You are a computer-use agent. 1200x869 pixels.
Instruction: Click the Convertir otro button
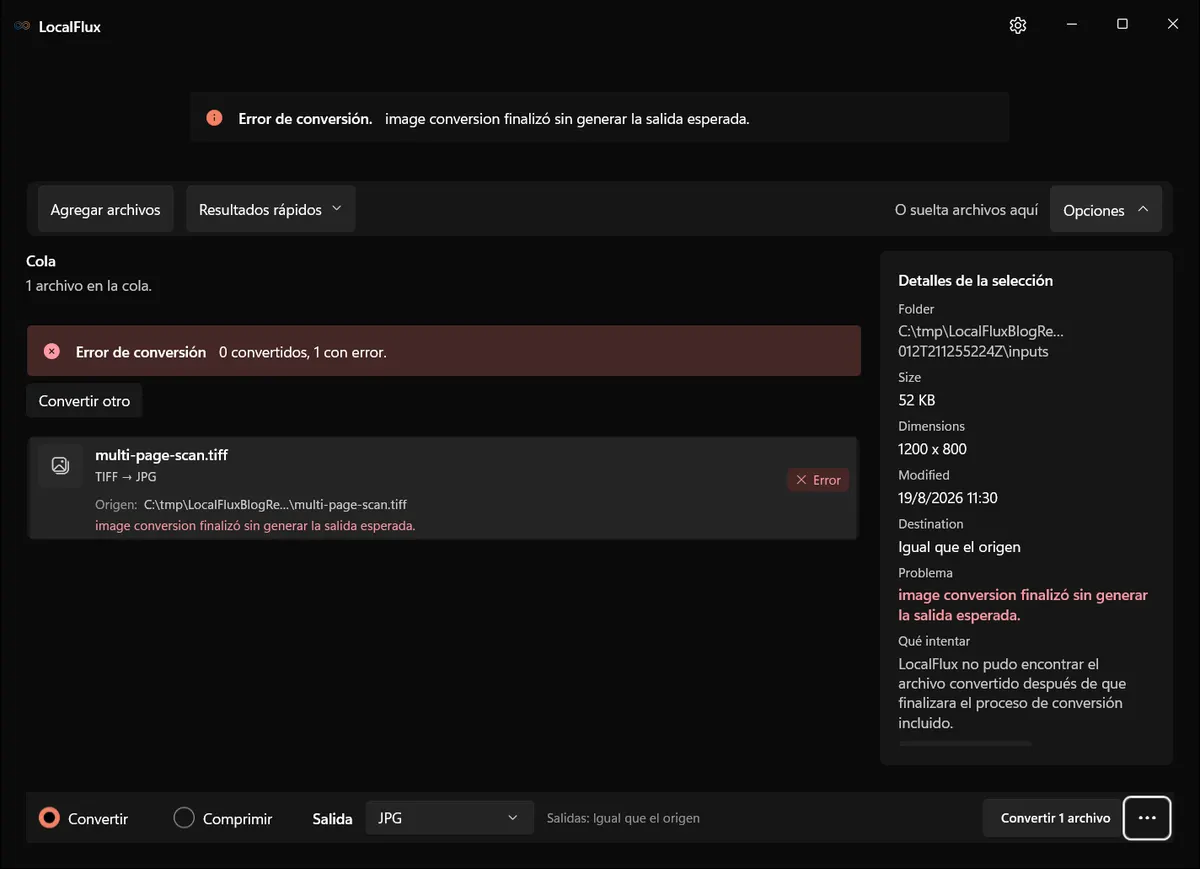pos(85,401)
